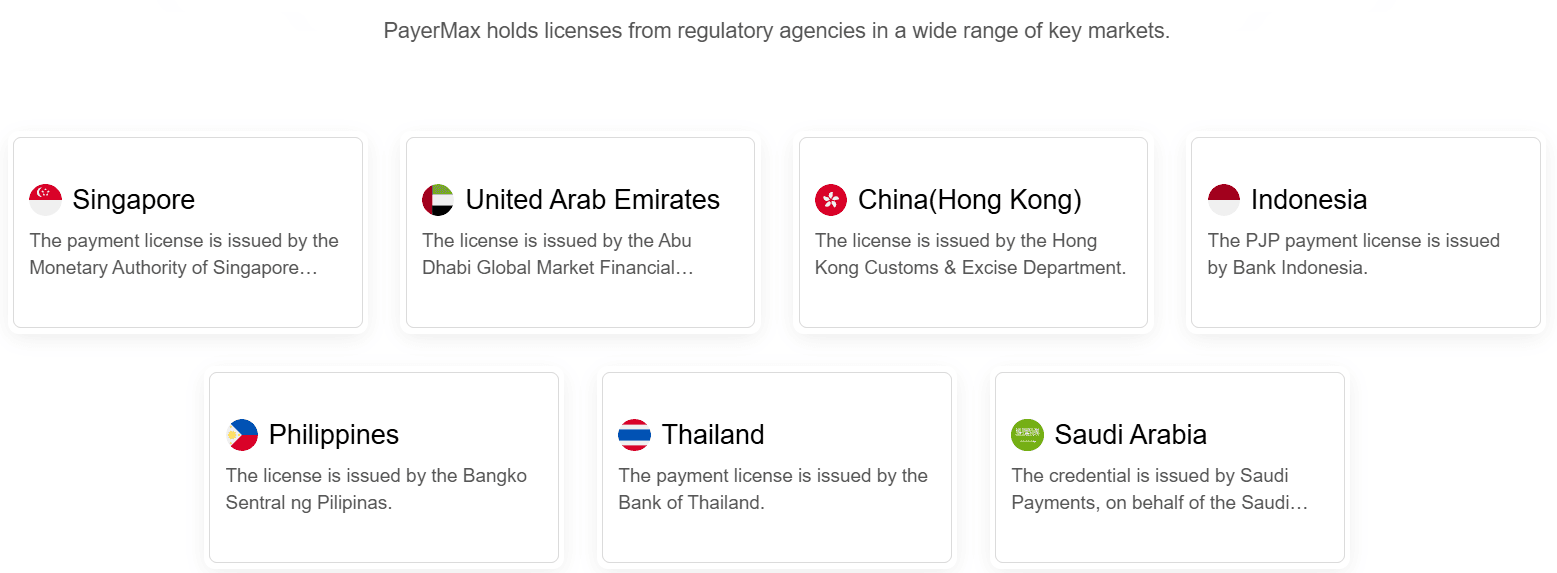Click the Bangko Sentral ng Pilipinas description
The width and height of the screenshot is (1557, 573).
pyautogui.click(x=376, y=489)
